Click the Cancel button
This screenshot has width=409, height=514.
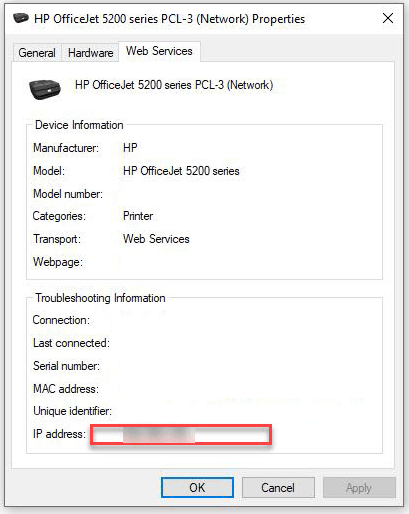tap(278, 488)
